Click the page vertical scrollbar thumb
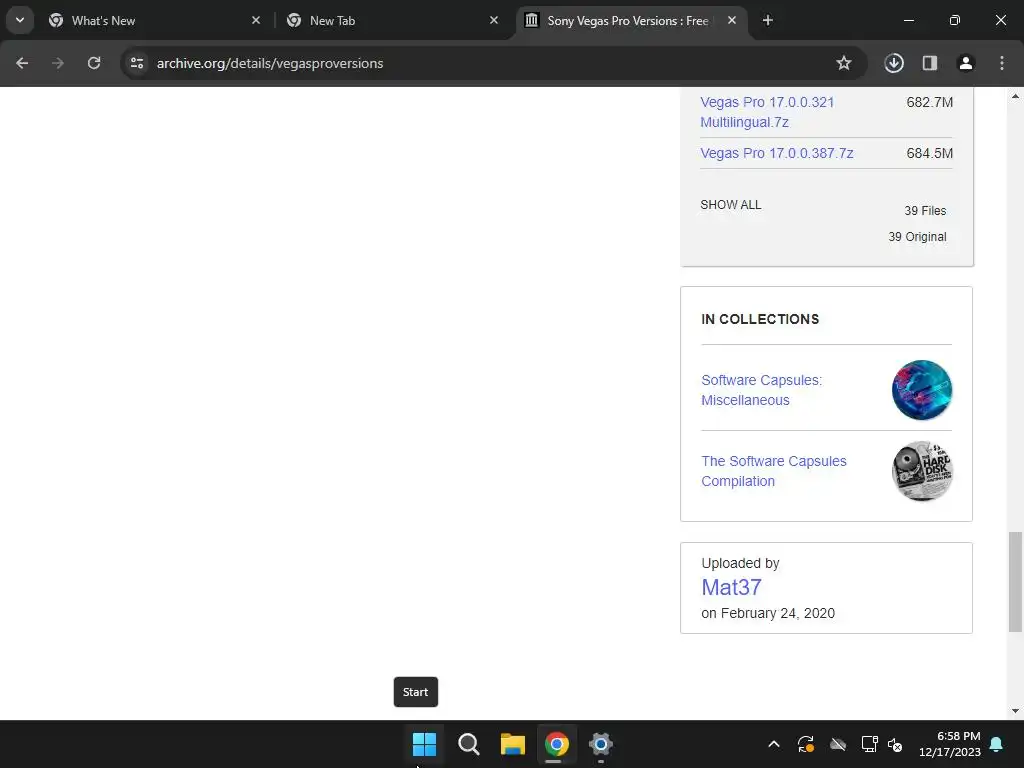Image resolution: width=1024 pixels, height=768 pixels. (x=1015, y=582)
